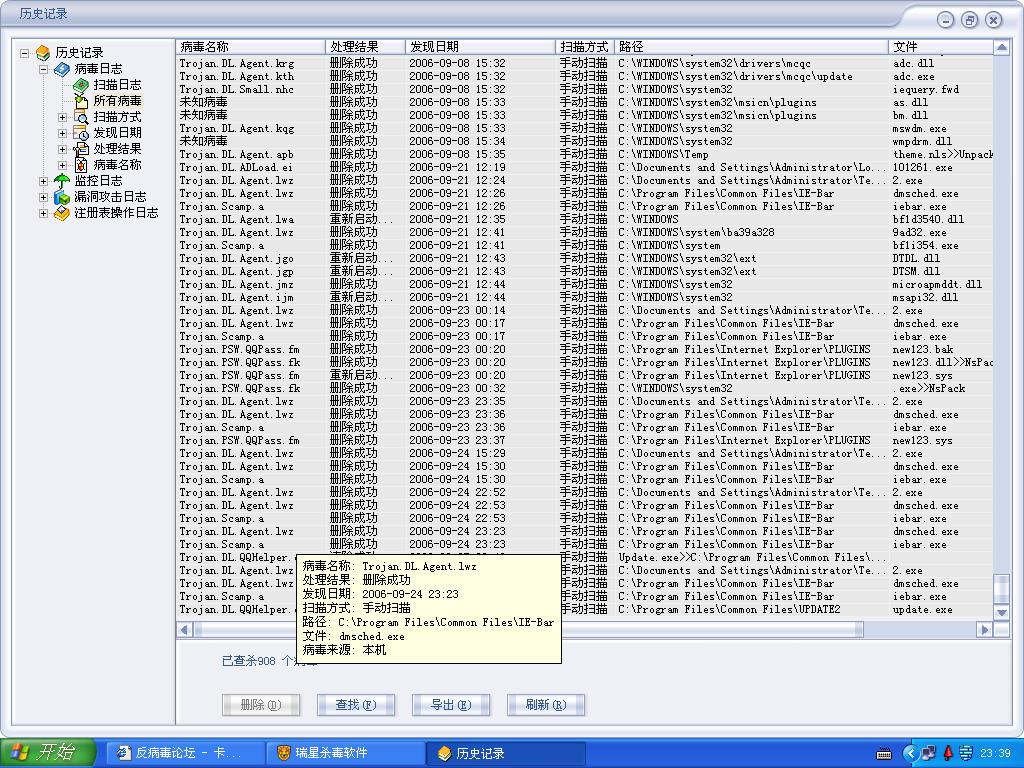This screenshot has width=1024, height=768.
Task: Select row with file 9ad32.exe
Action: point(584,232)
